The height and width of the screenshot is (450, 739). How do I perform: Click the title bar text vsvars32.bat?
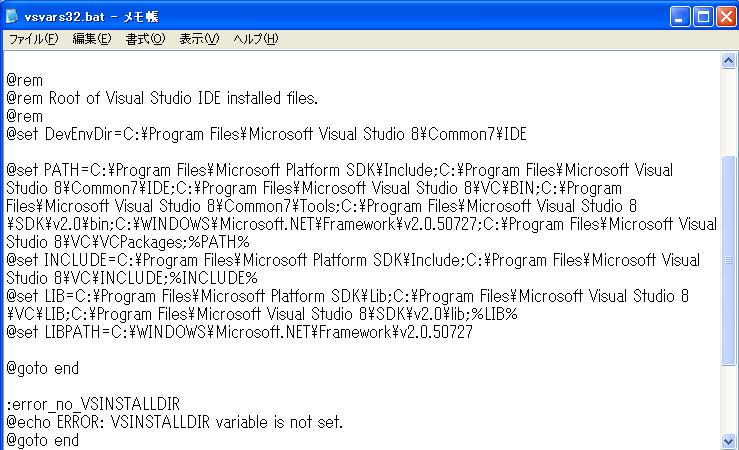(64, 17)
